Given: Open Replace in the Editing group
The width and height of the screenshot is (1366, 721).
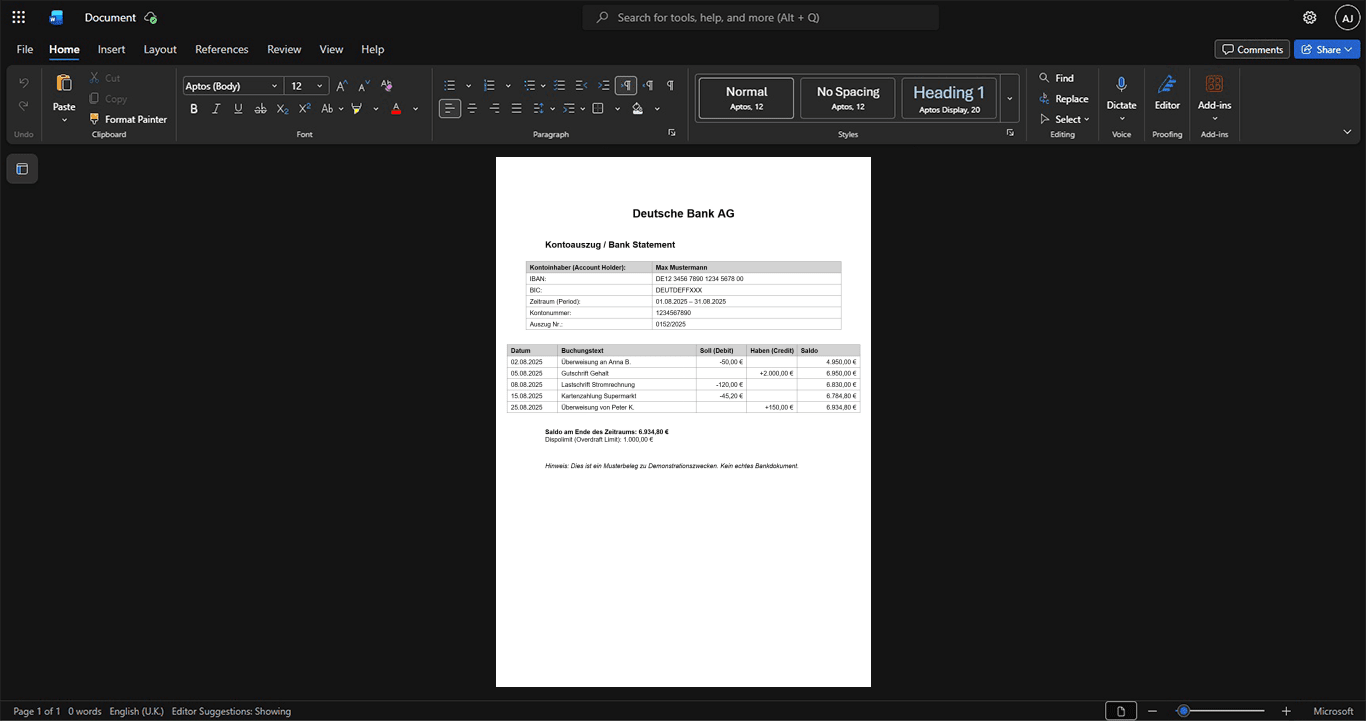Looking at the screenshot, I should pos(1063,99).
